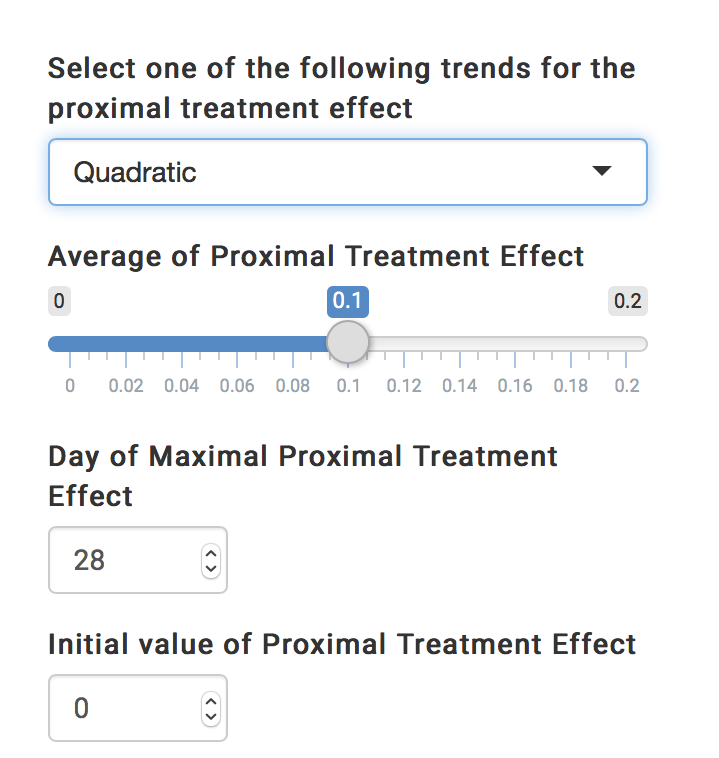Click the blue 0.1 value bubble
Screen dimensions: 719x758
pos(348,301)
